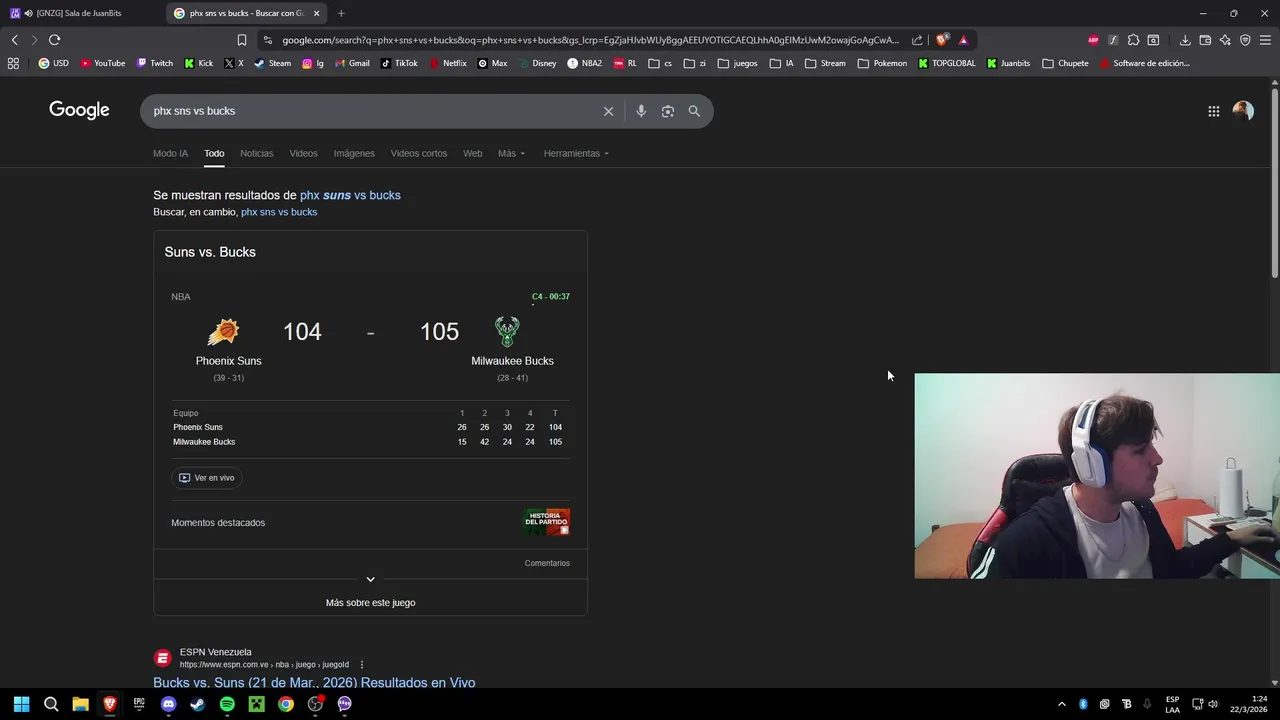Open the Google account avatar
1280x720 pixels.
click(1243, 111)
